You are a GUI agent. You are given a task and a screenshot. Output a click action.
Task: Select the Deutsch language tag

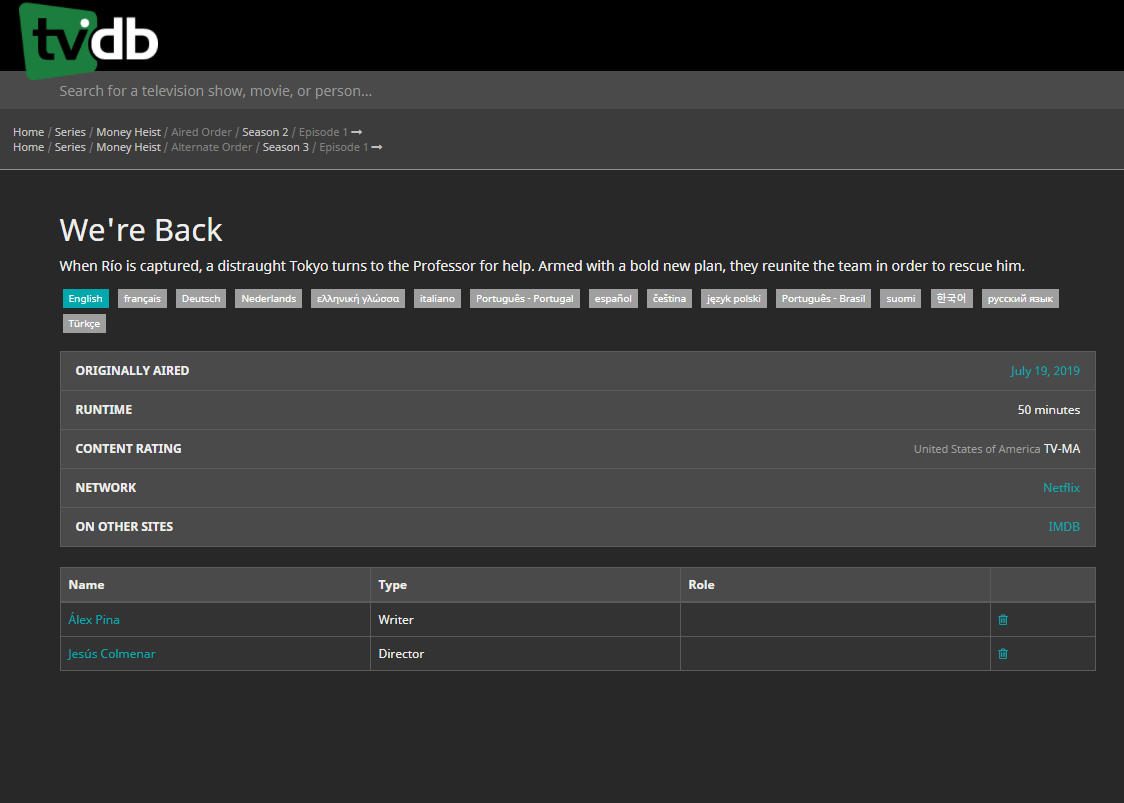click(x=201, y=299)
